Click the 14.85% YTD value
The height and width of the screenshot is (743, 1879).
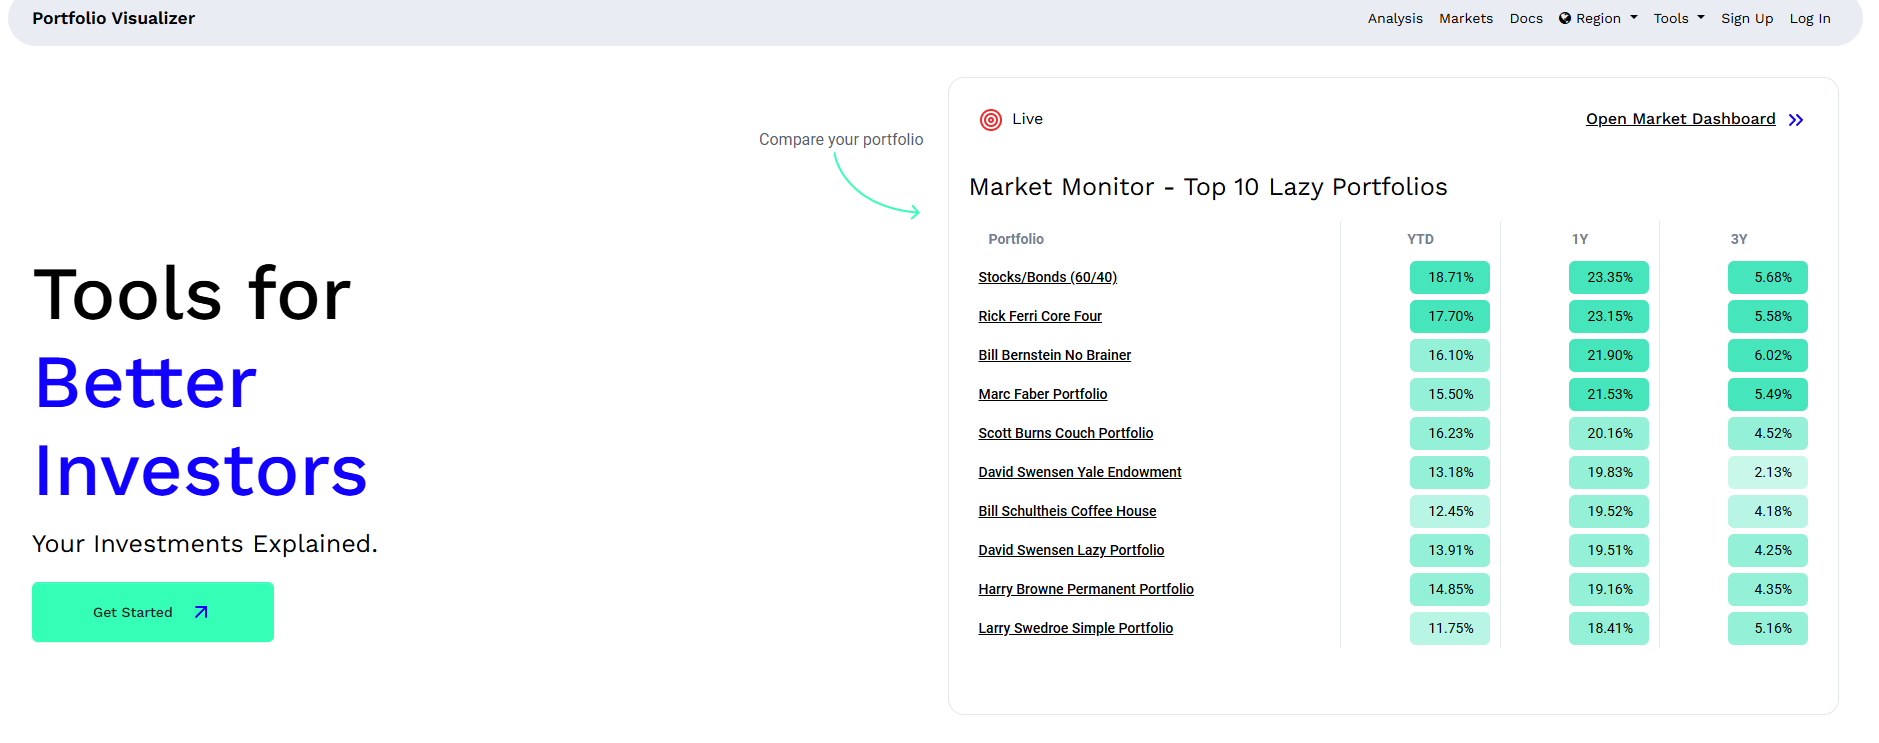point(1450,589)
